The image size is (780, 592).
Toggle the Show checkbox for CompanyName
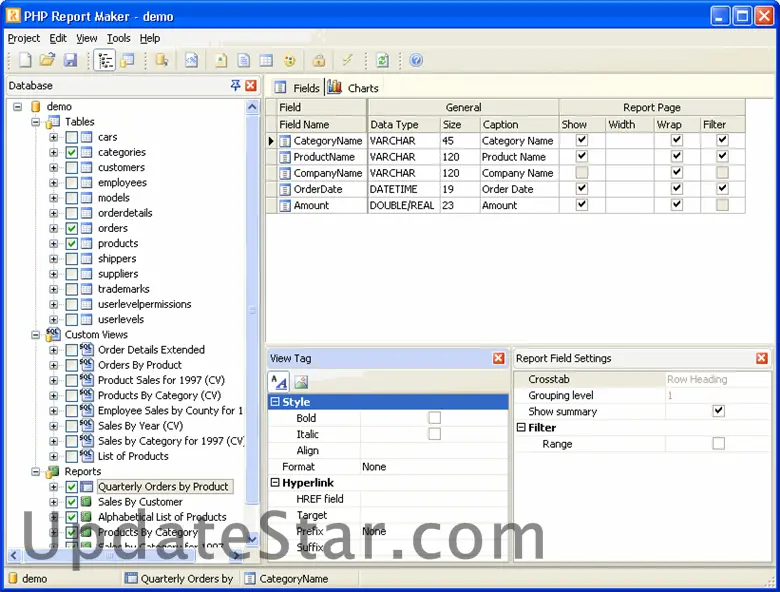coord(582,173)
